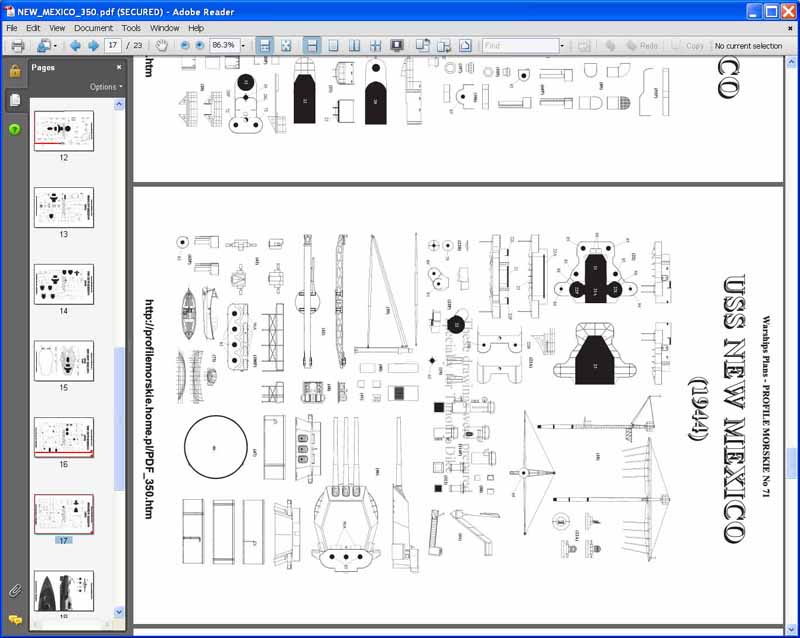The image size is (800, 638).
Task: Close the Pages panel
Action: pos(119,67)
